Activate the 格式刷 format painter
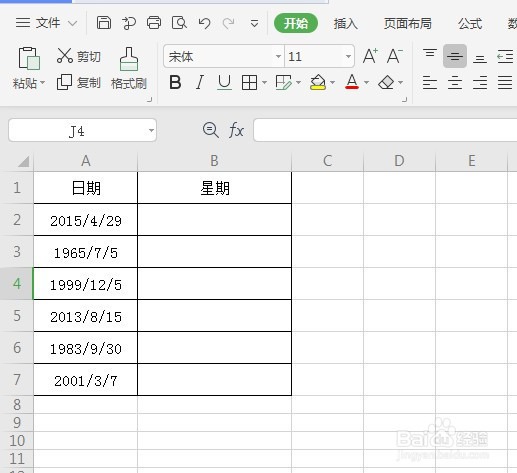Screen dimensions: 517x473 (x=129, y=68)
